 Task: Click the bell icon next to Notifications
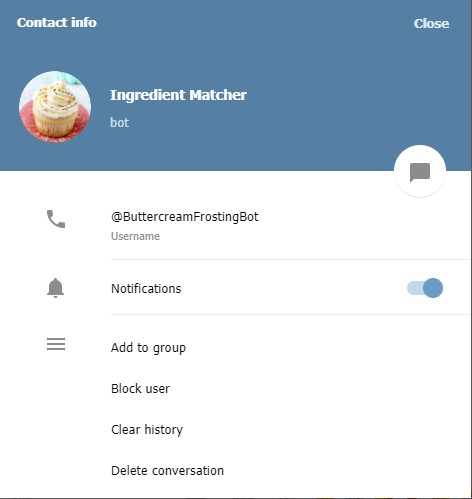pyautogui.click(x=55, y=288)
